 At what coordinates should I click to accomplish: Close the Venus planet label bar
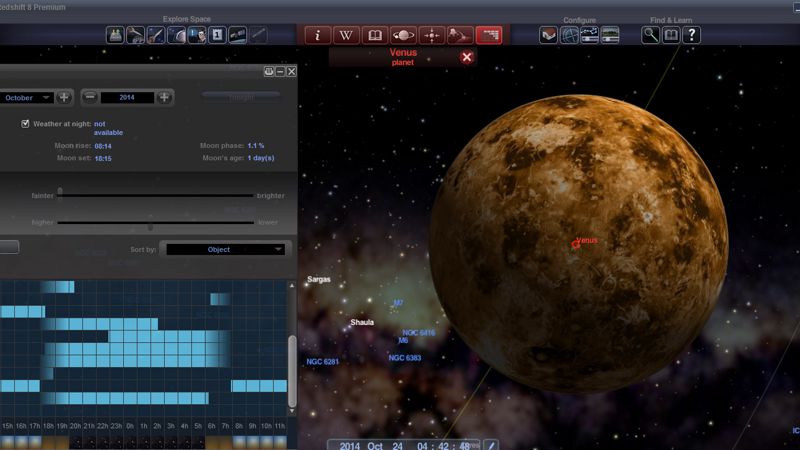[466, 57]
